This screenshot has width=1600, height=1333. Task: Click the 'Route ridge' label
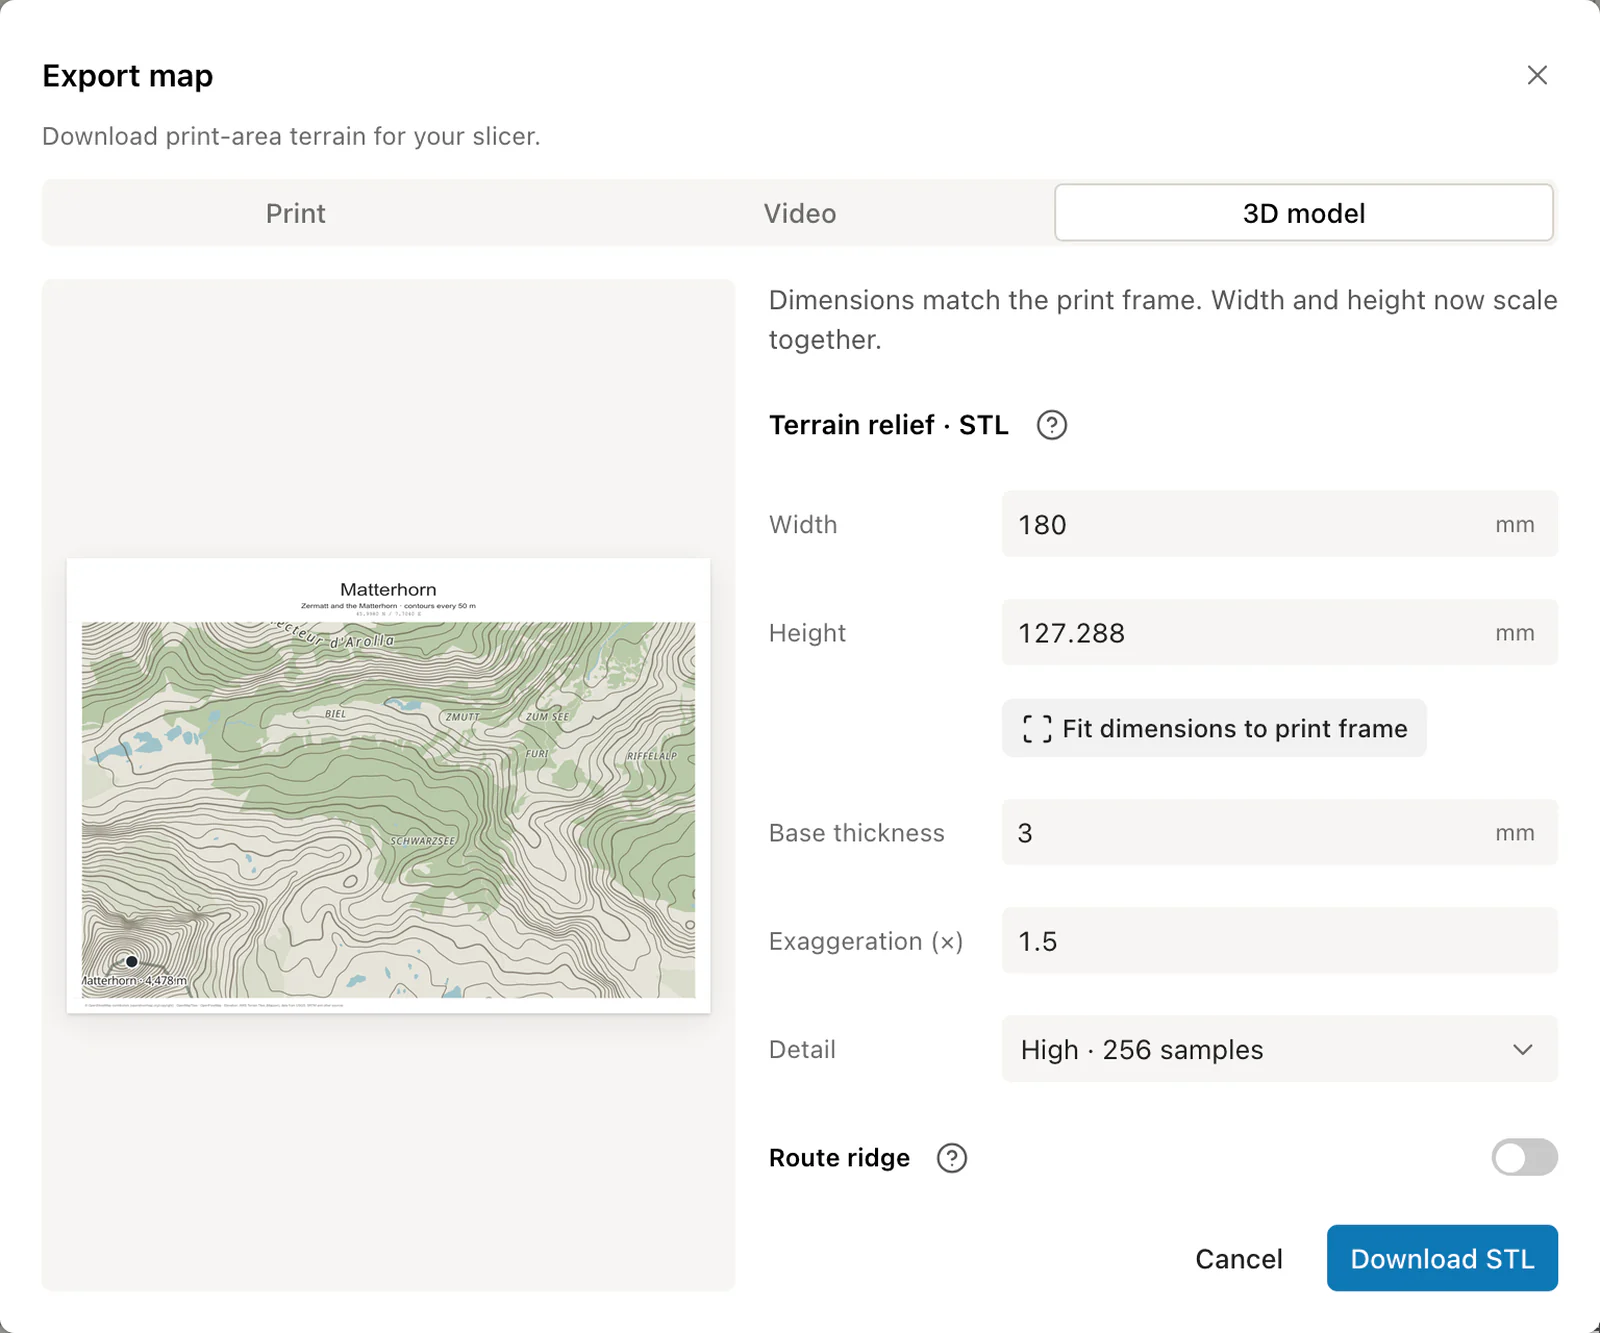839,1158
